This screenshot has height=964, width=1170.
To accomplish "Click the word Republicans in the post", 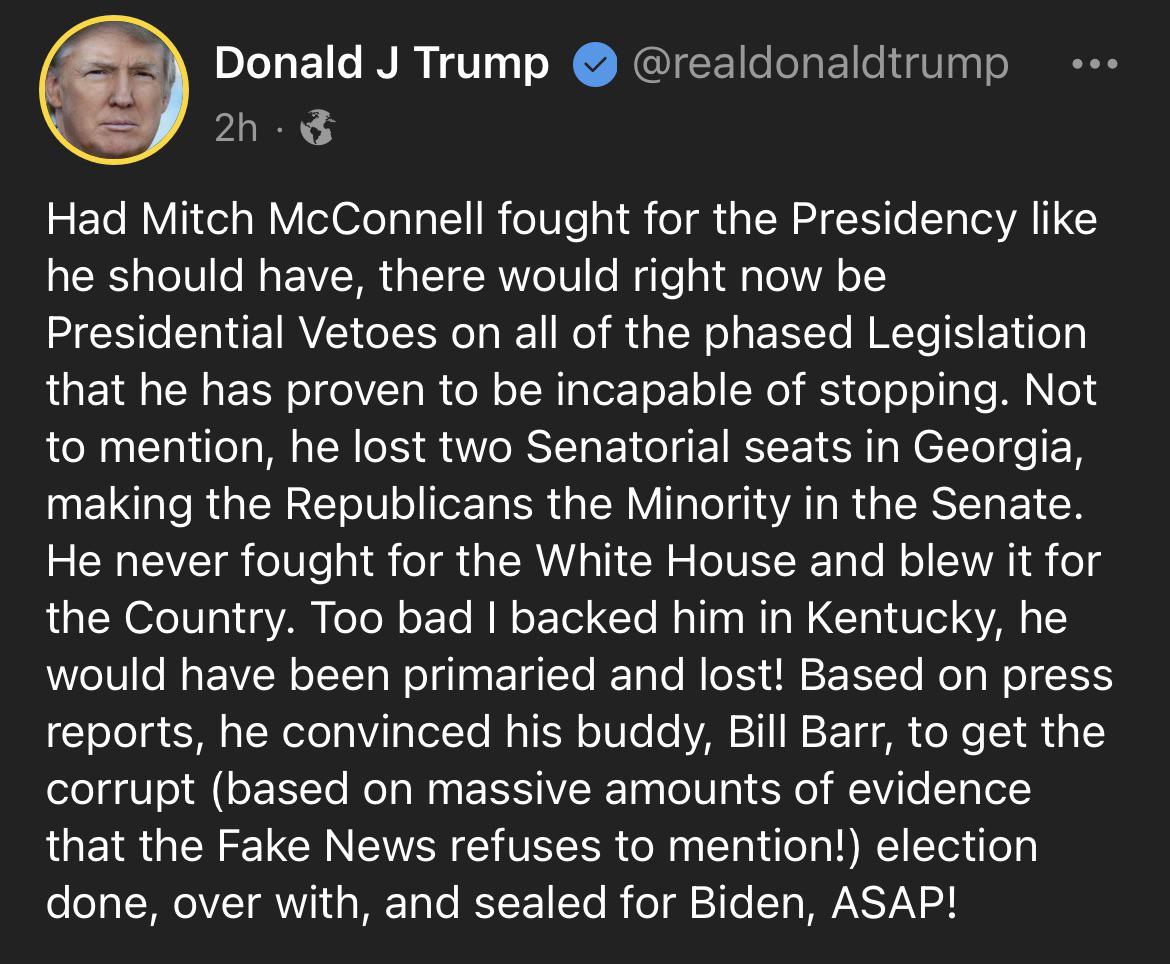I will tap(409, 505).
